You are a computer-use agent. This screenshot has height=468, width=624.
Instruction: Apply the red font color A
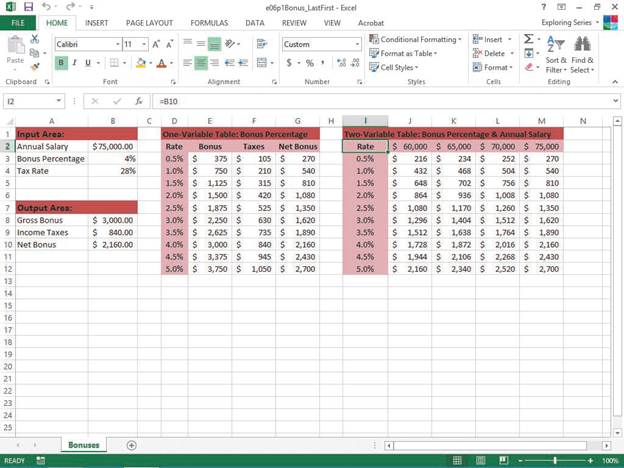(162, 63)
